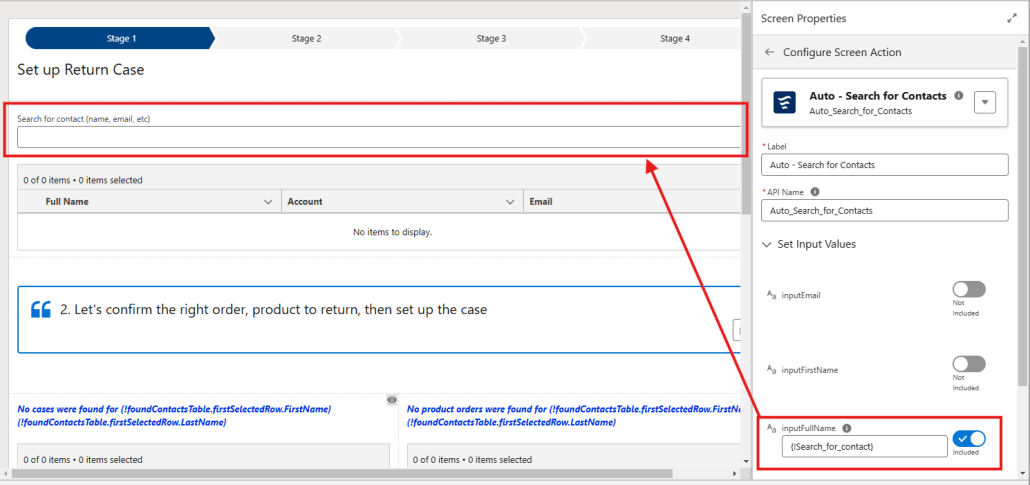The width and height of the screenshot is (1030, 485).
Task: Expand the Screen Properties panel
Action: click(1011, 18)
